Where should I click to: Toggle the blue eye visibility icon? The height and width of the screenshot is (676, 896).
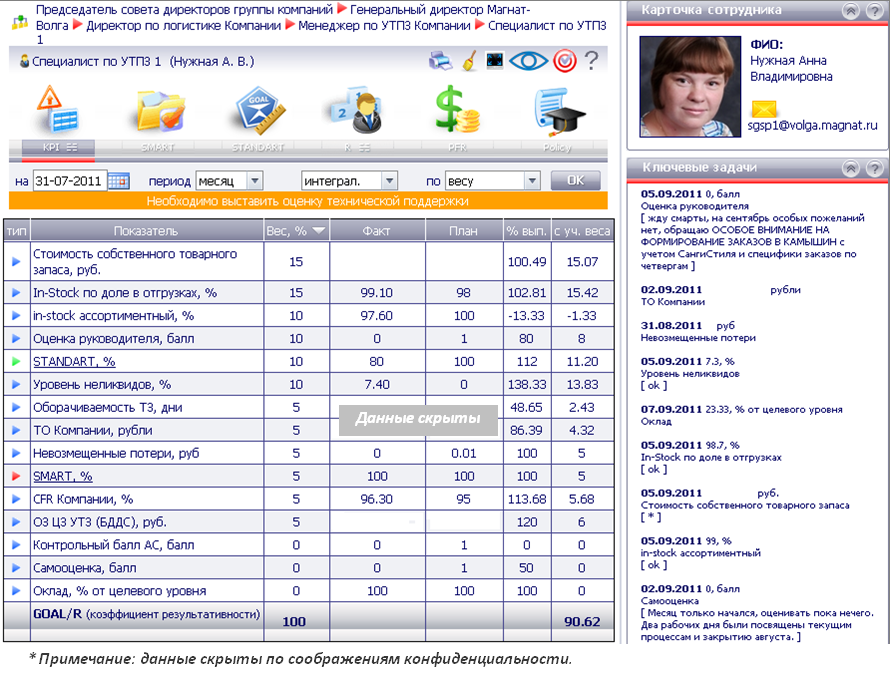pyautogui.click(x=528, y=61)
